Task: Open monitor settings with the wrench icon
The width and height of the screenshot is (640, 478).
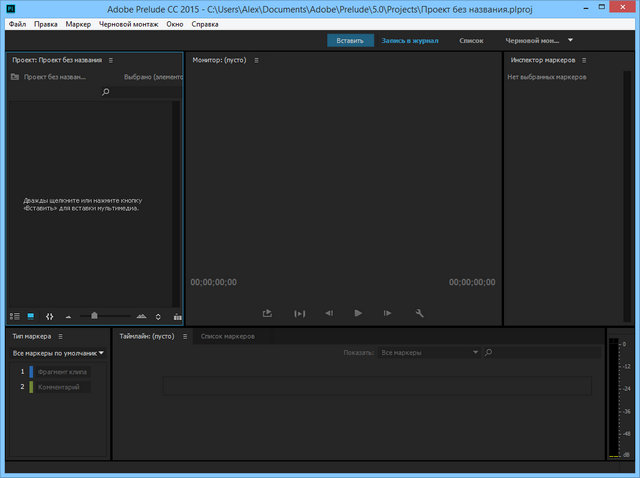Action: click(x=420, y=313)
